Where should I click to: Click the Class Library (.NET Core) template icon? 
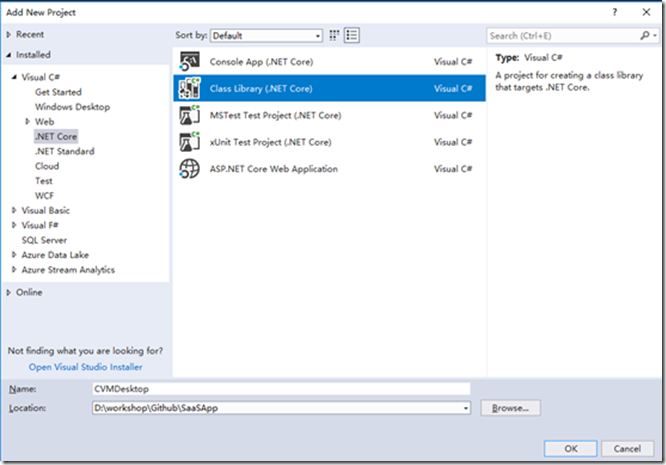point(189,88)
